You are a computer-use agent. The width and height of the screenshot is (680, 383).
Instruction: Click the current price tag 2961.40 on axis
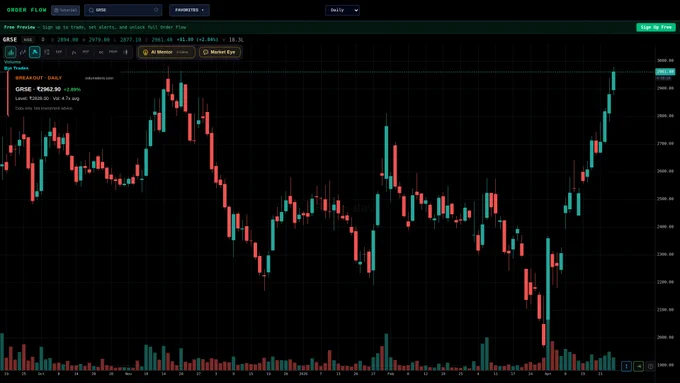point(665,72)
